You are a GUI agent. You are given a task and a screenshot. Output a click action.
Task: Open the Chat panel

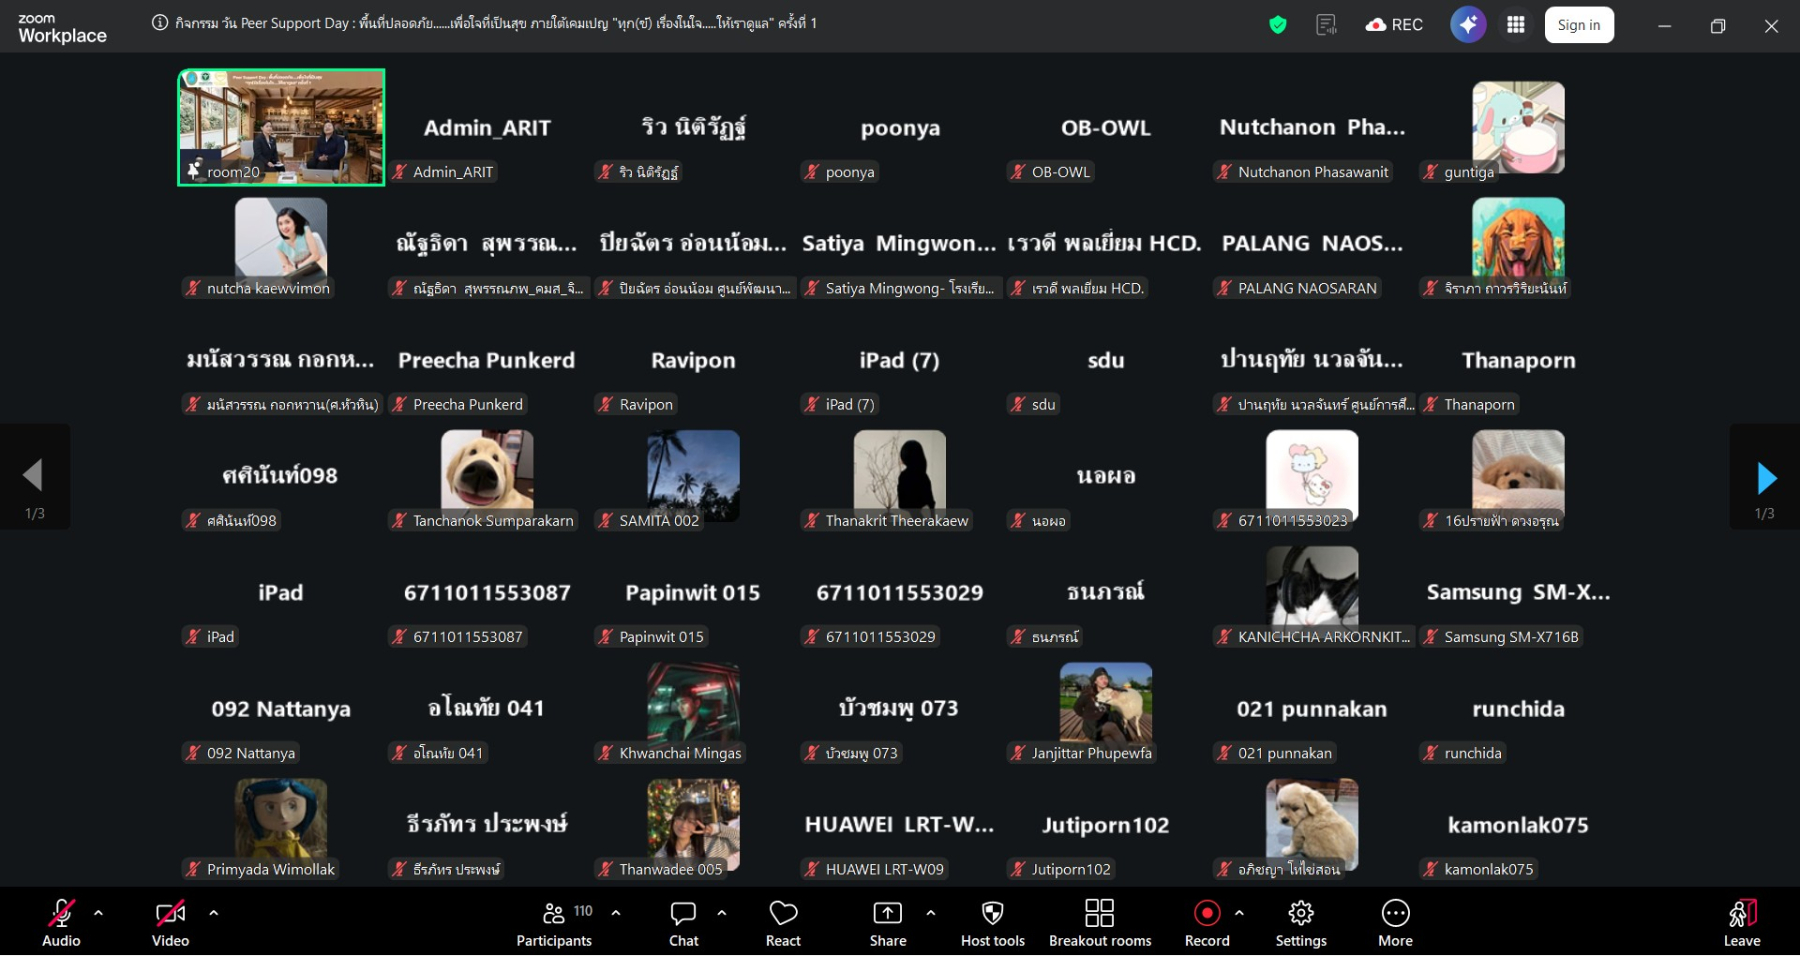[x=684, y=923]
